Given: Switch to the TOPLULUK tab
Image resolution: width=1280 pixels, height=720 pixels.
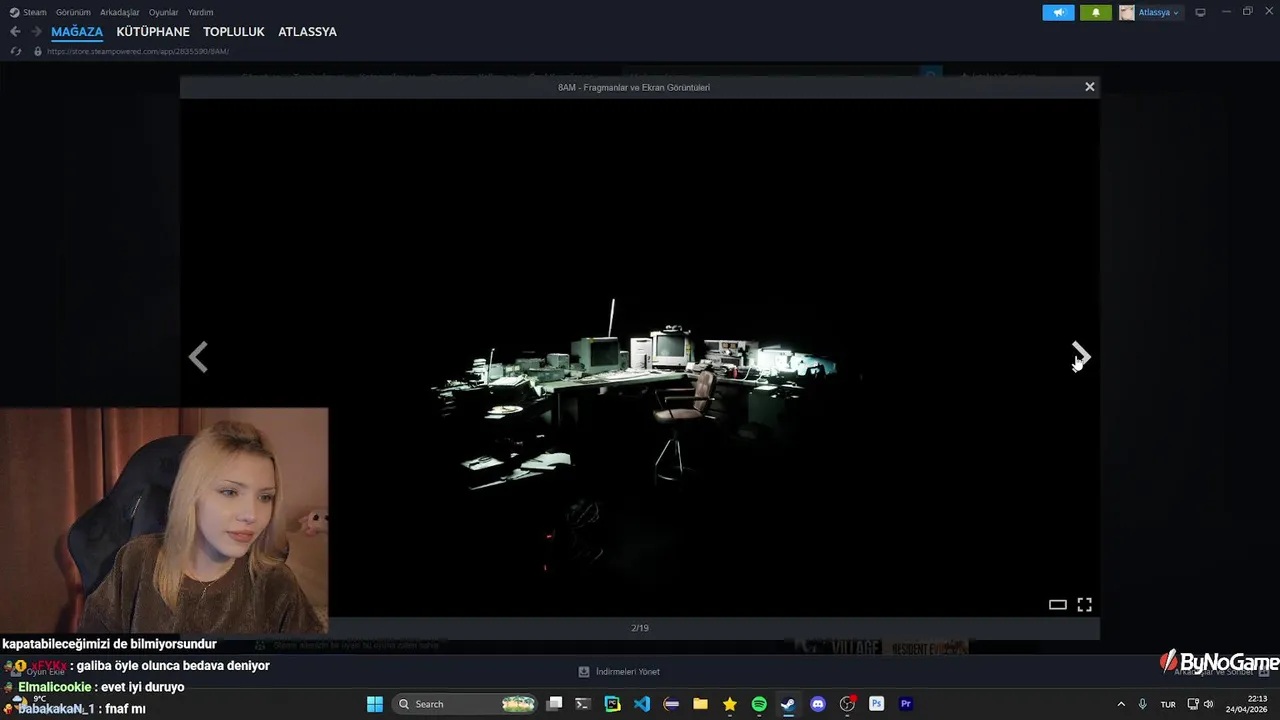Looking at the screenshot, I should (x=234, y=32).
